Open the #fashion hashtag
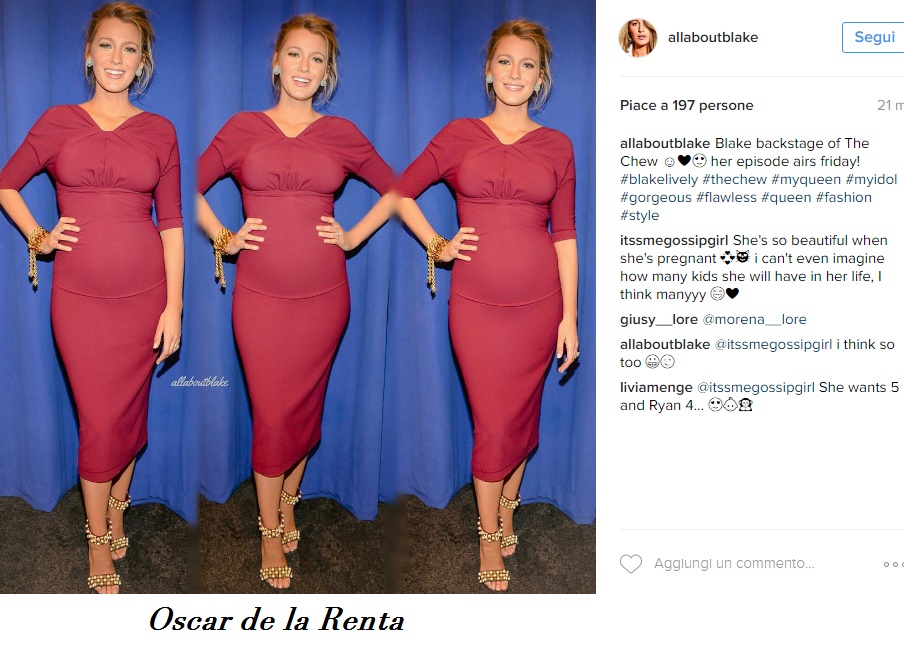The width and height of the screenshot is (904, 645). point(843,197)
